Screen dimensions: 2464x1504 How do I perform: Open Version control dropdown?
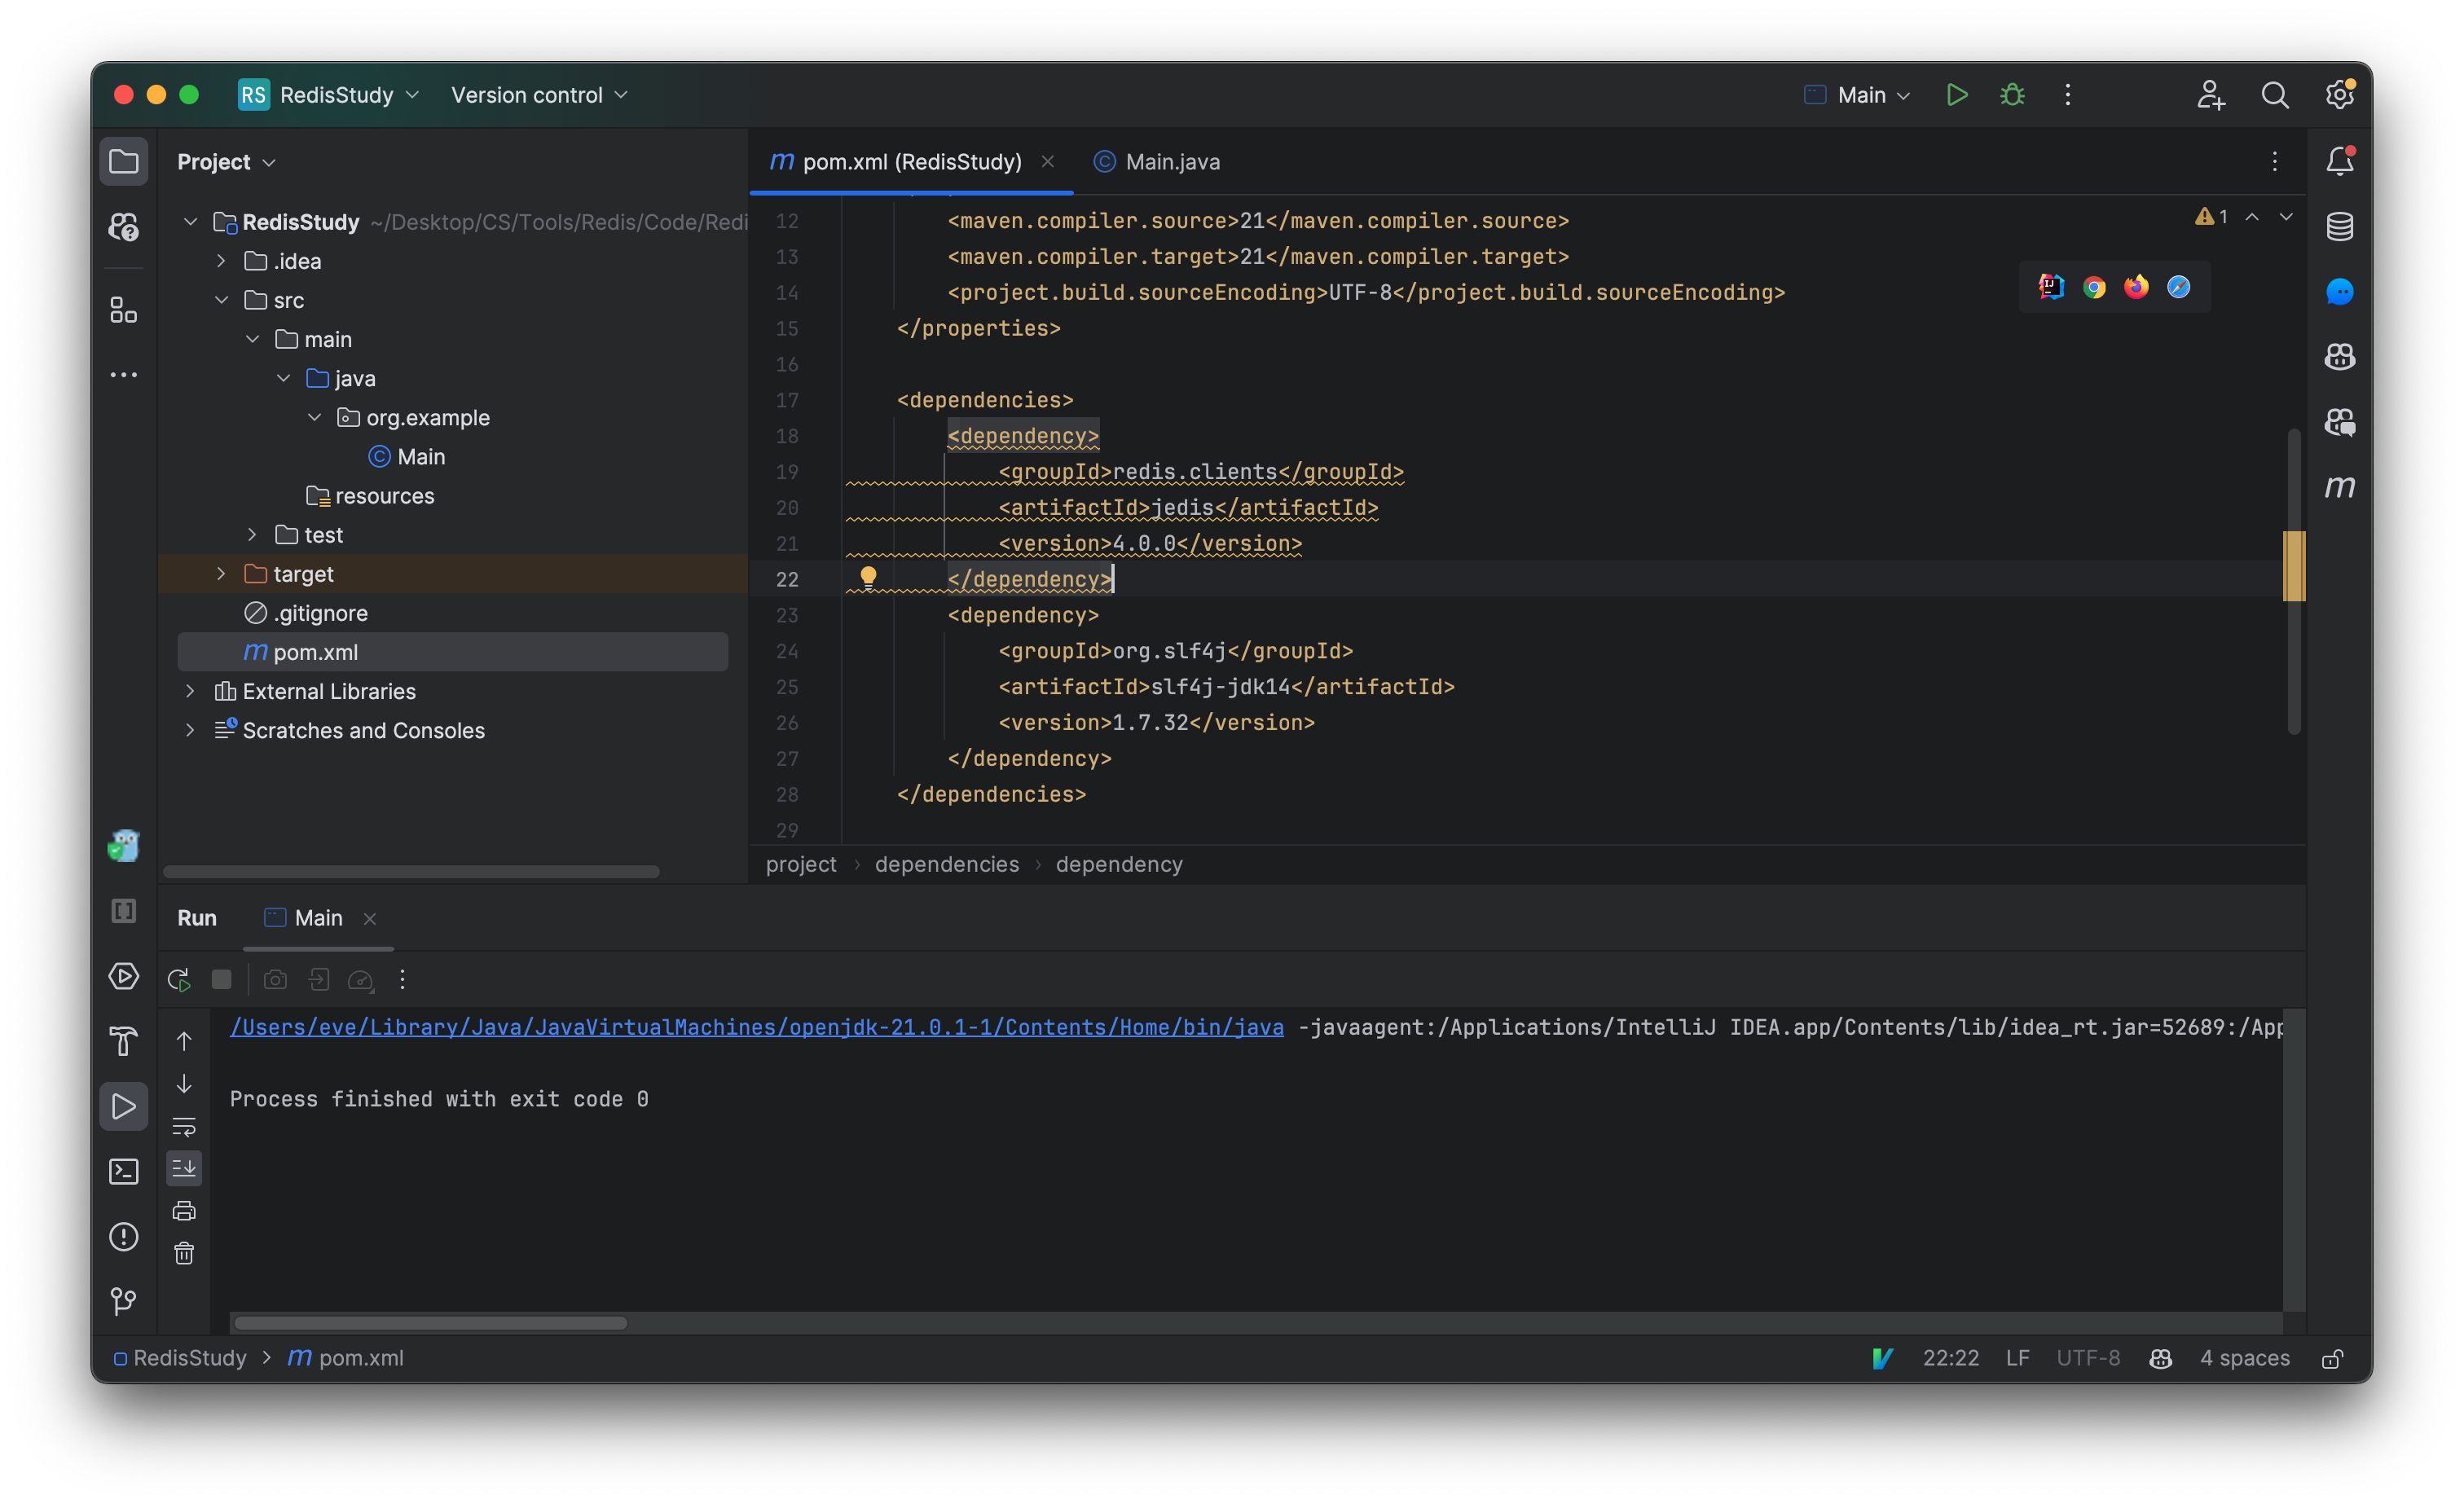[539, 95]
